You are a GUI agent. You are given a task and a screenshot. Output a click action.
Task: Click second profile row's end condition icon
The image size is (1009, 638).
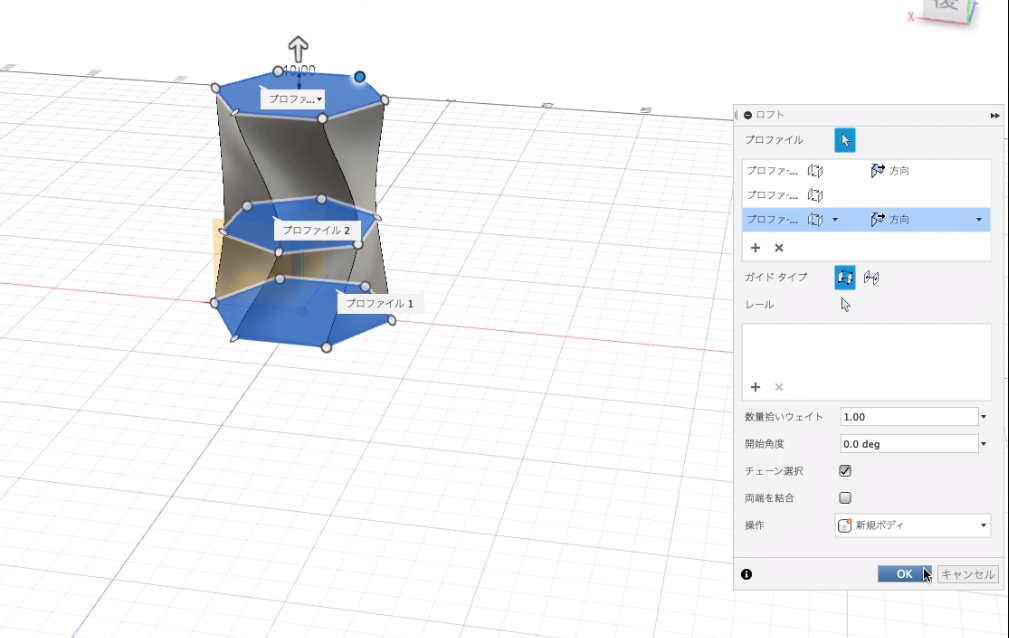point(815,195)
